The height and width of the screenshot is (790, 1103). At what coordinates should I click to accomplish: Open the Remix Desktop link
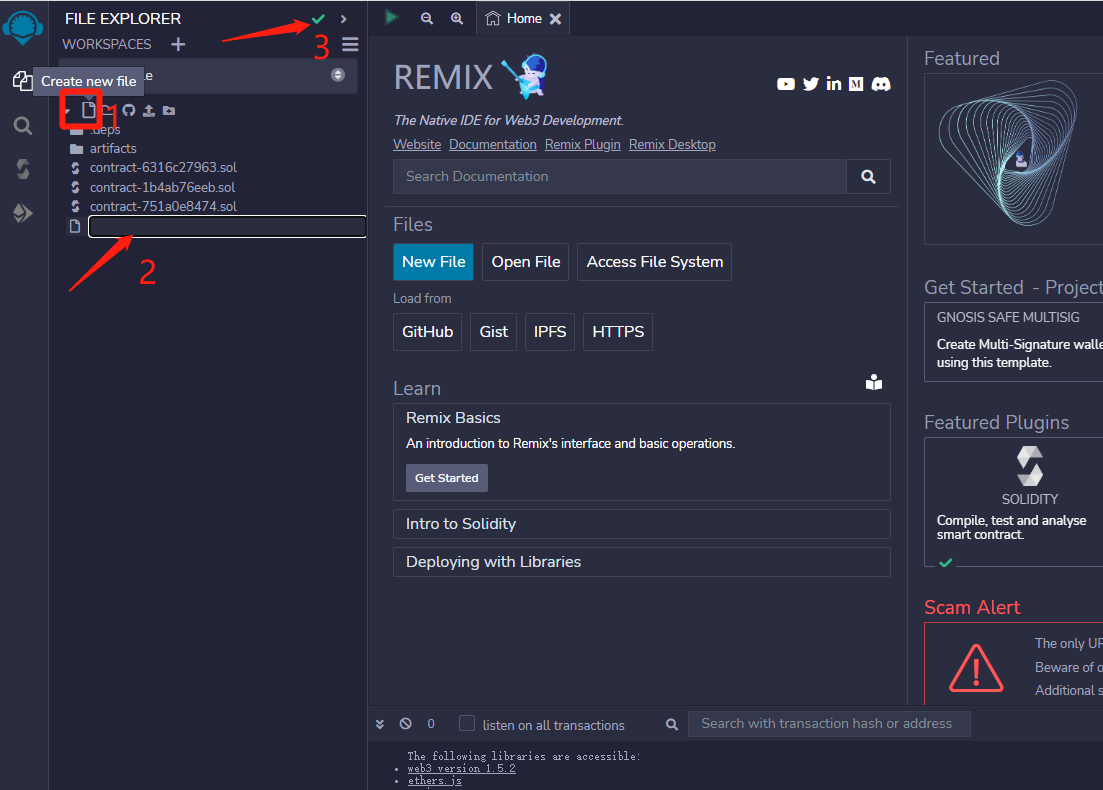tap(672, 144)
